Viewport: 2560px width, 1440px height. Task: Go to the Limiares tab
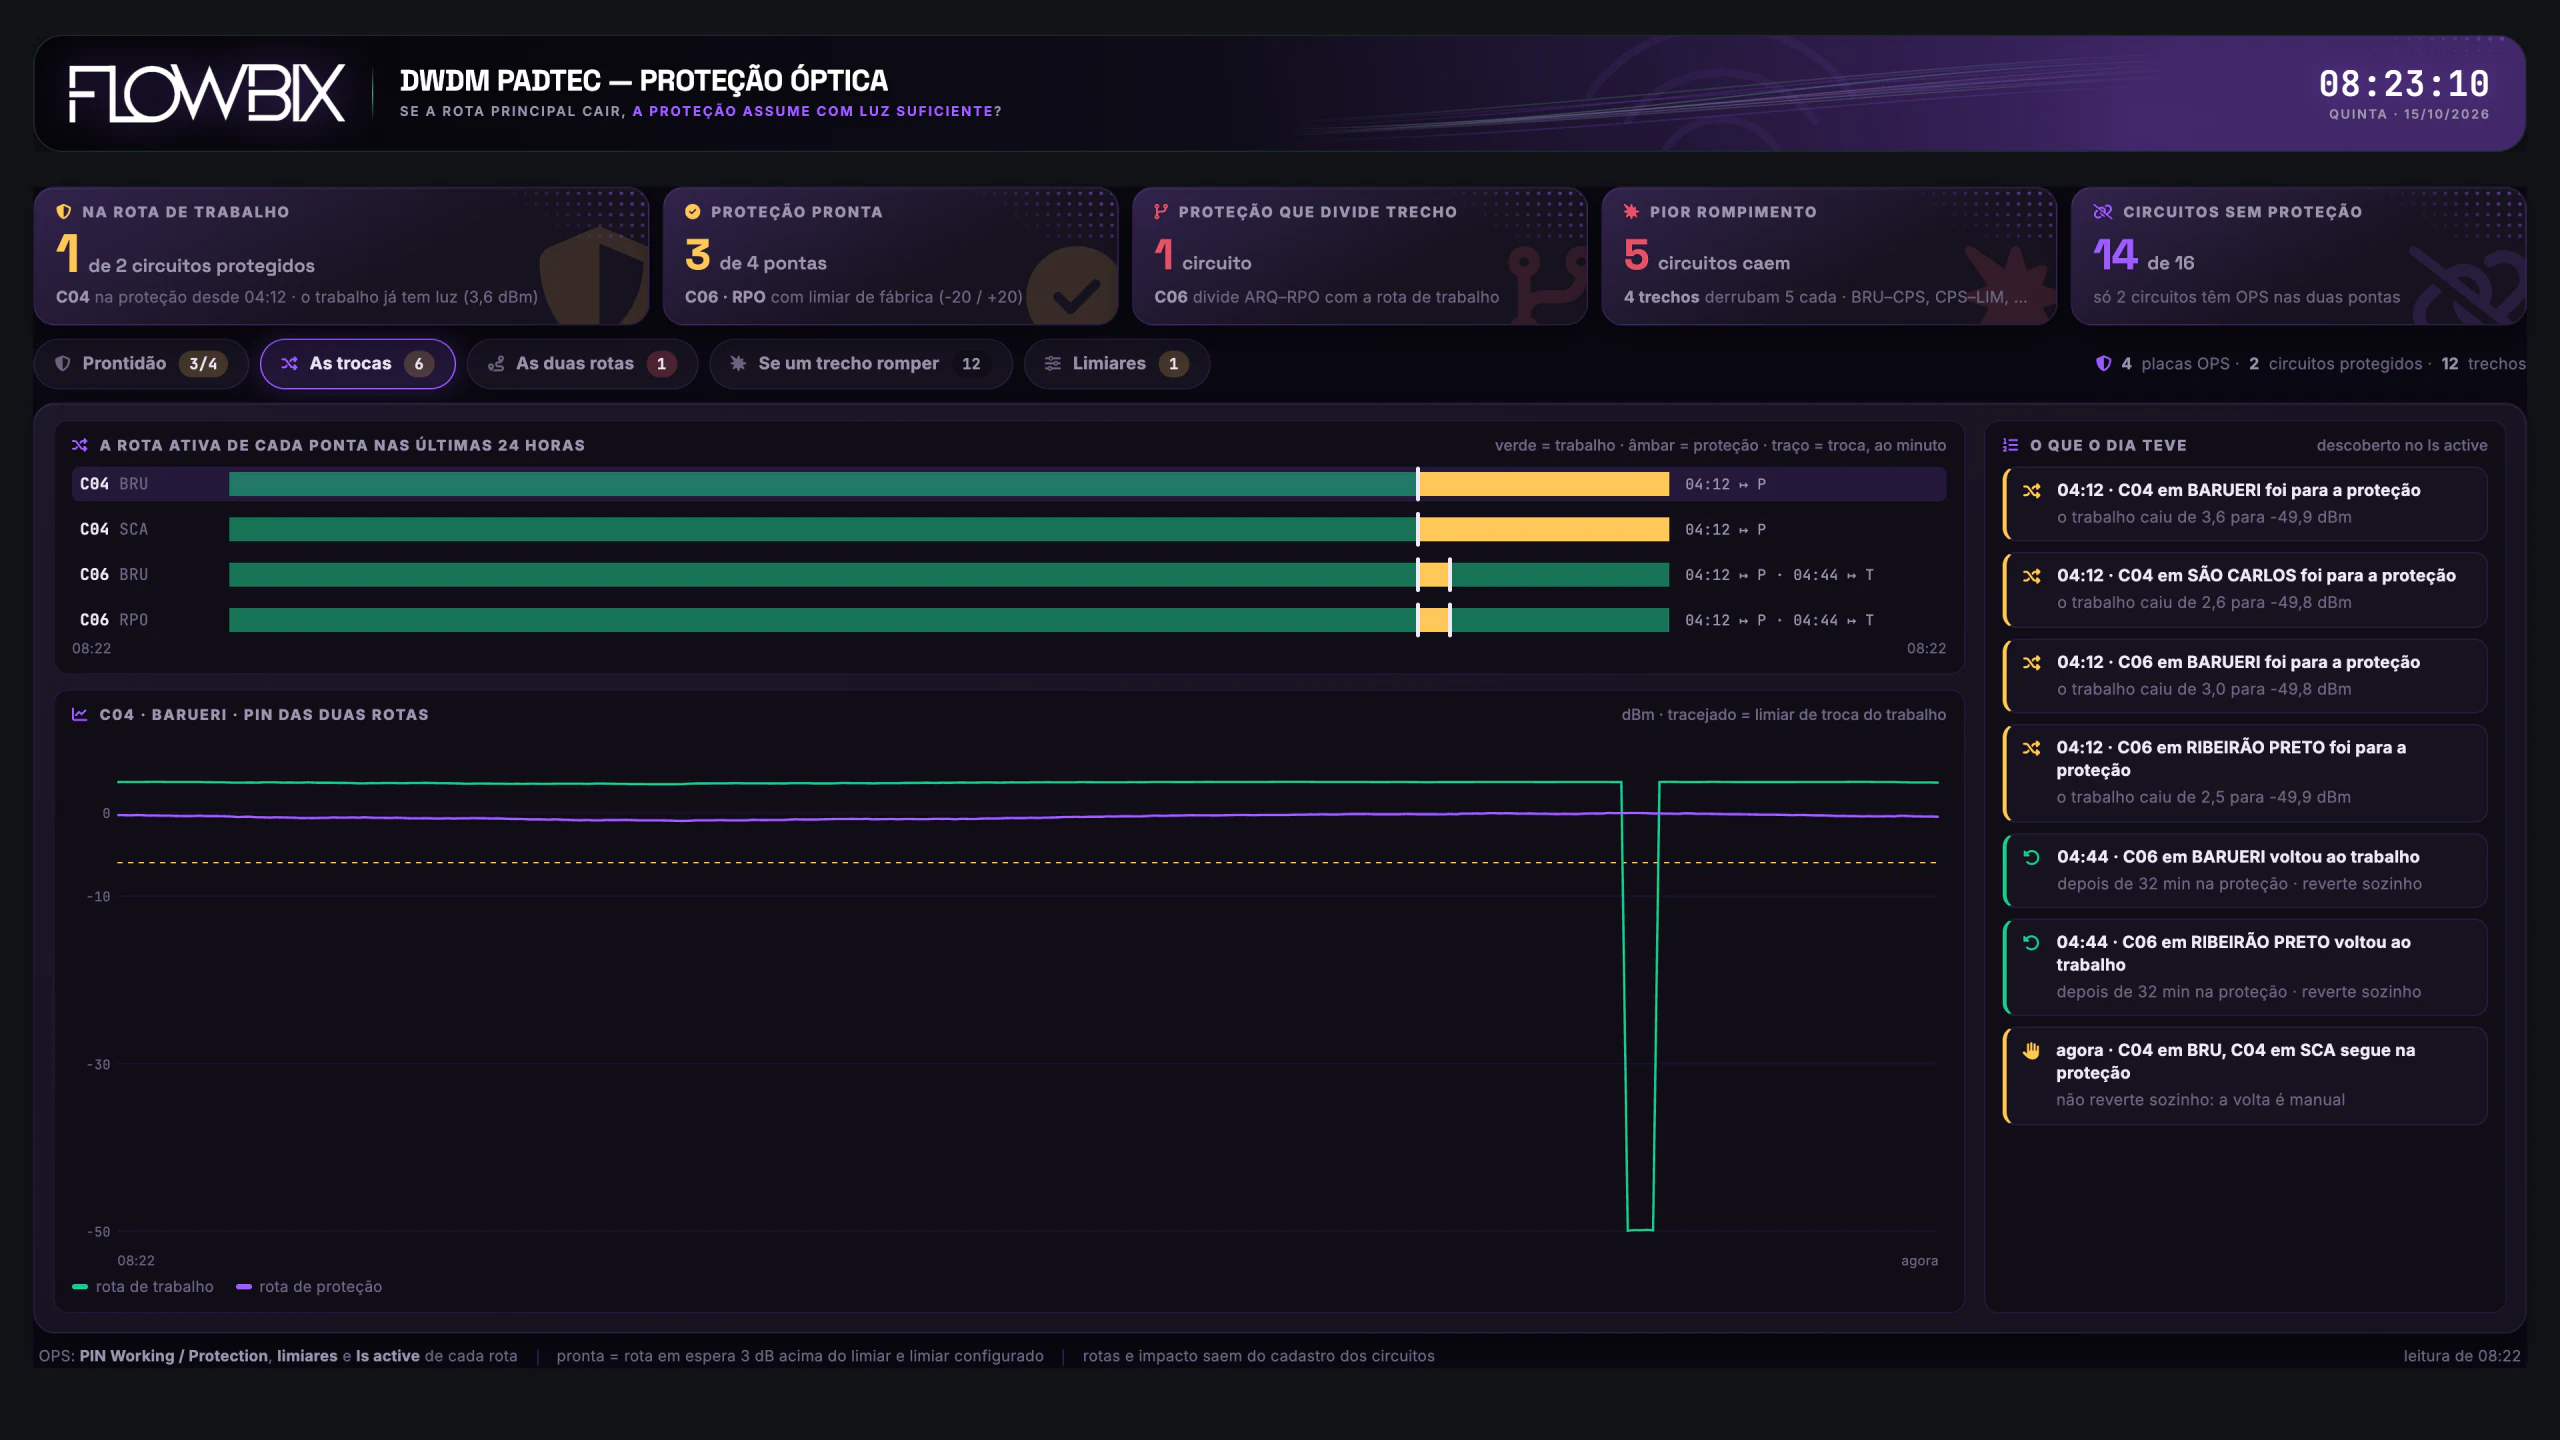1116,364
